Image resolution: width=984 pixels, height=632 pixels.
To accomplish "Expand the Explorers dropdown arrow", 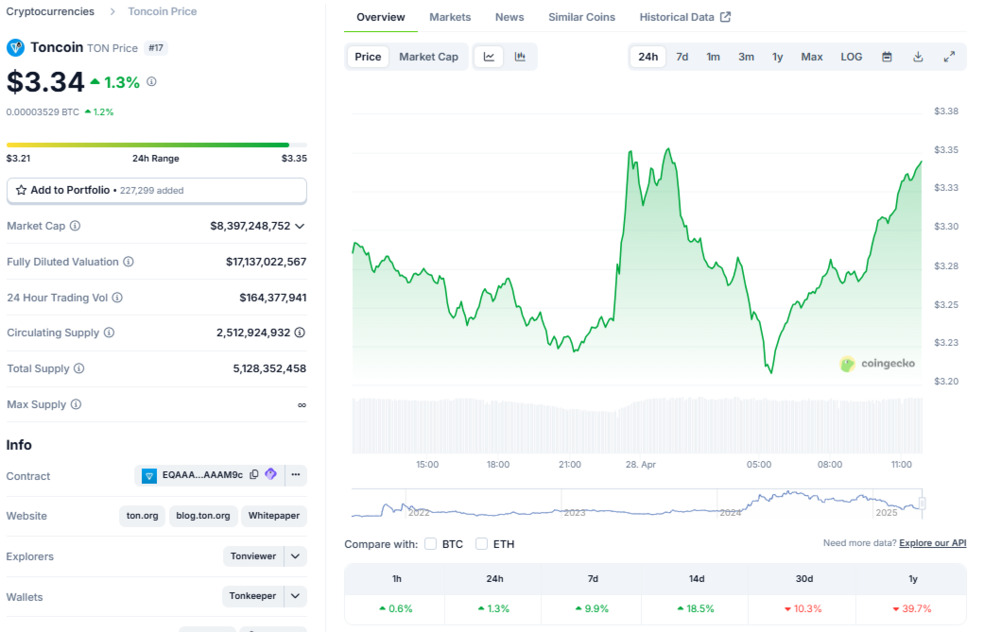I will click(x=296, y=556).
